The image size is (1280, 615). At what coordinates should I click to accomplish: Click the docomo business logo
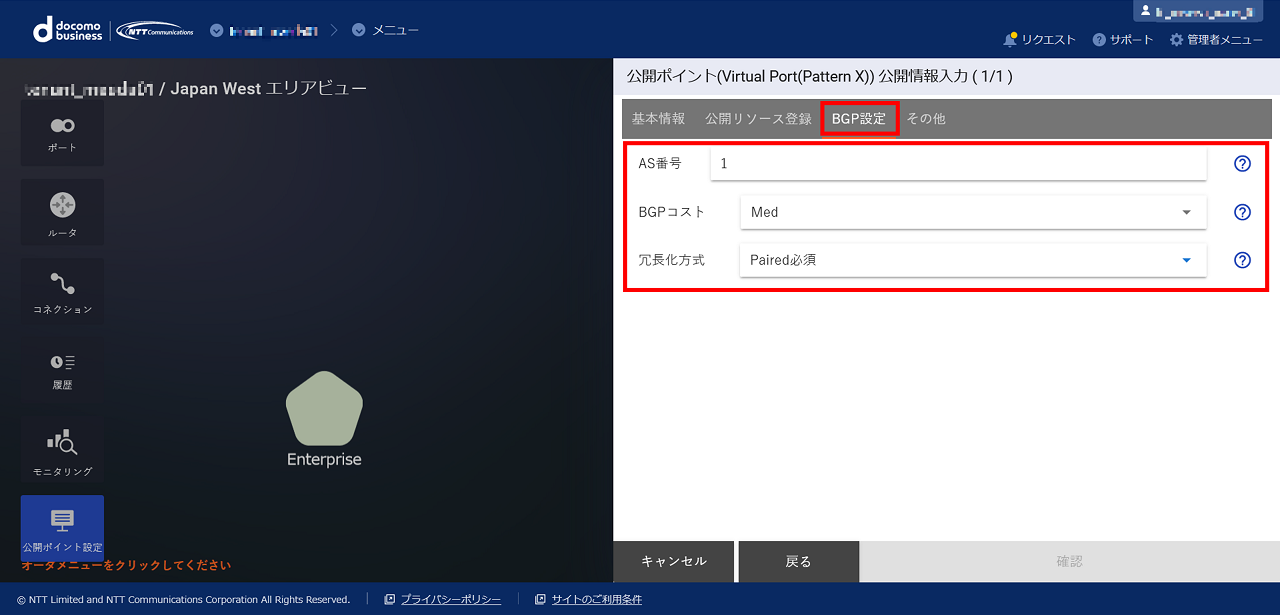(x=68, y=30)
